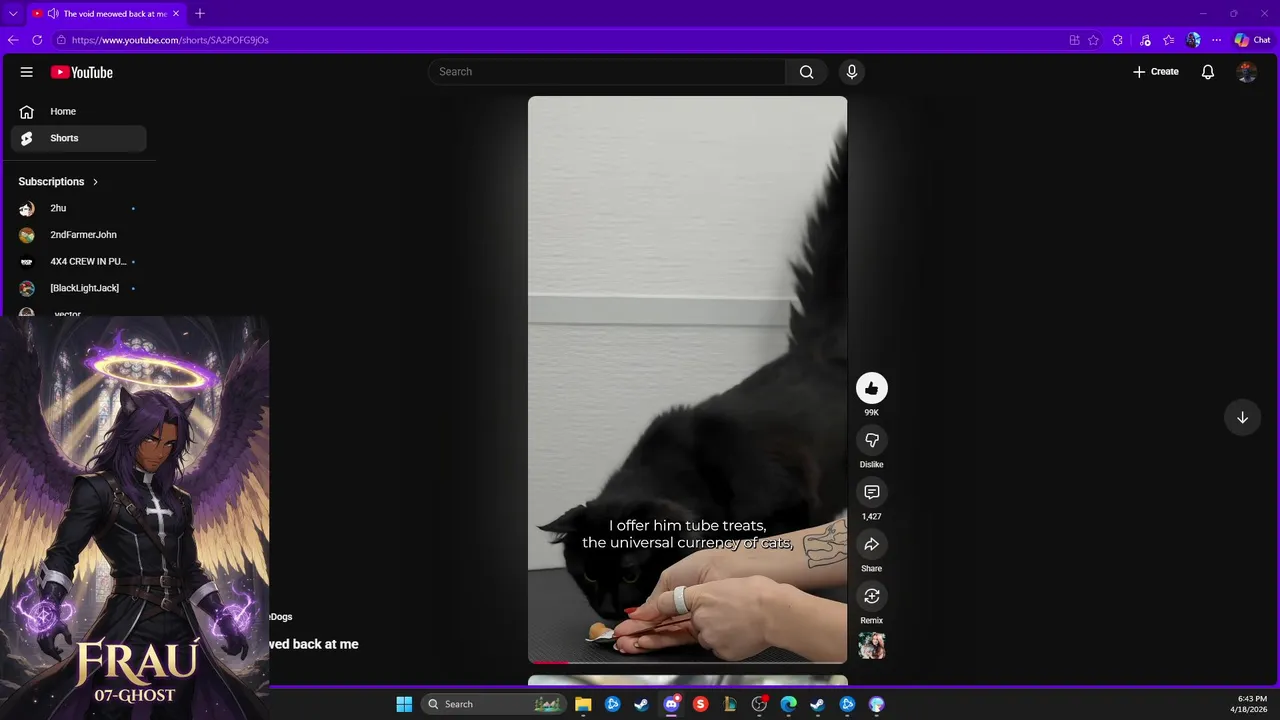Open the sound source thumbnail below Remix
Viewport: 1280px width, 720px height.
(x=872, y=646)
